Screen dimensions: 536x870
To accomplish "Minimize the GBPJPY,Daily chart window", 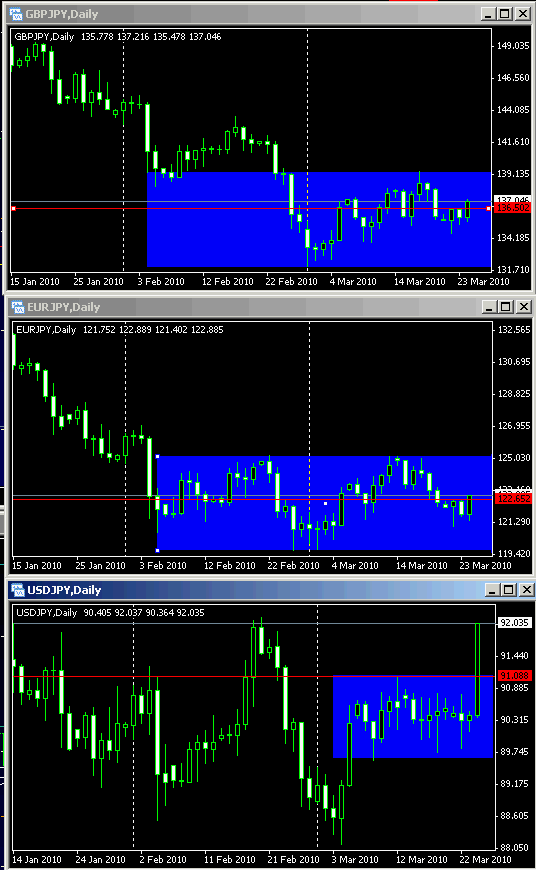I will click(x=488, y=14).
